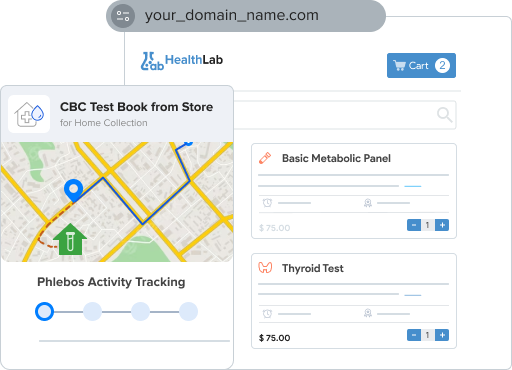Decrease Thyroid Test quantity
Viewport: 512px width, 370px height.
coord(414,335)
